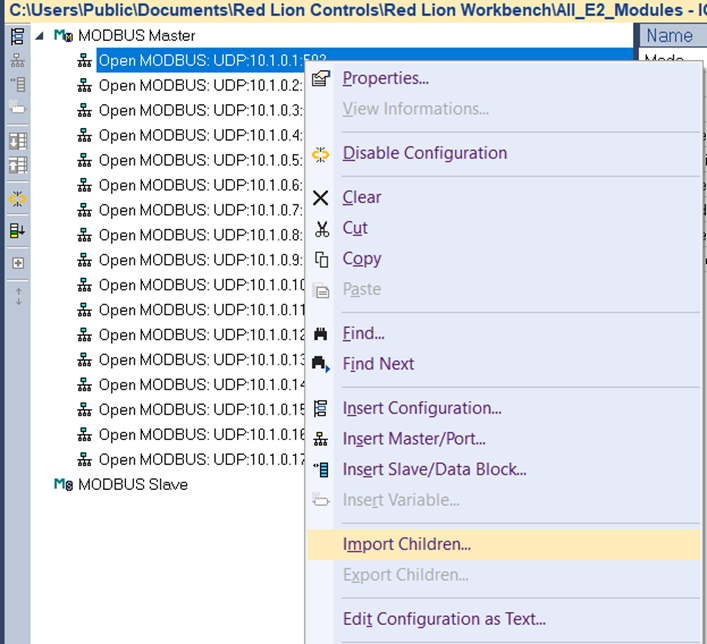
Task: Select Open MODBUS UDP:10.1.0.11 entry
Action: coord(201,310)
